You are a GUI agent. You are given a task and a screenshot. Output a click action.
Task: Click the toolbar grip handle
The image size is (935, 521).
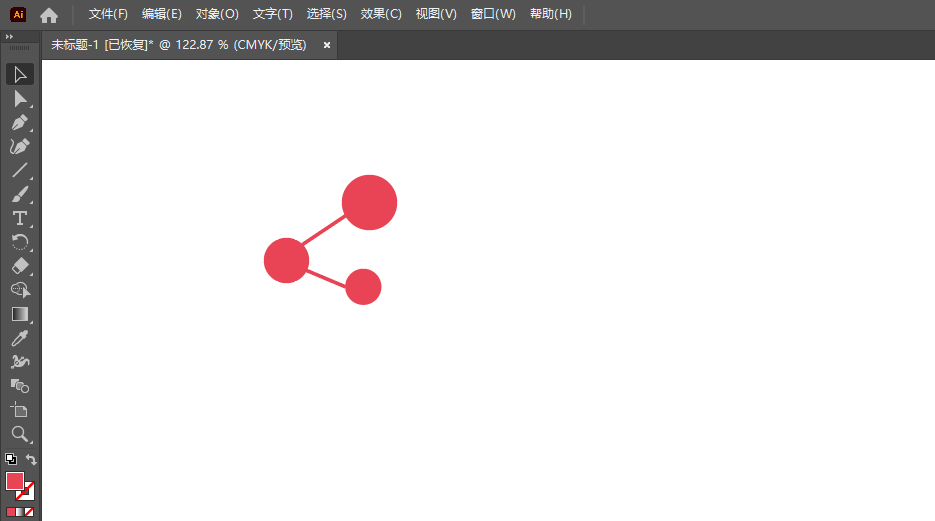click(19, 48)
